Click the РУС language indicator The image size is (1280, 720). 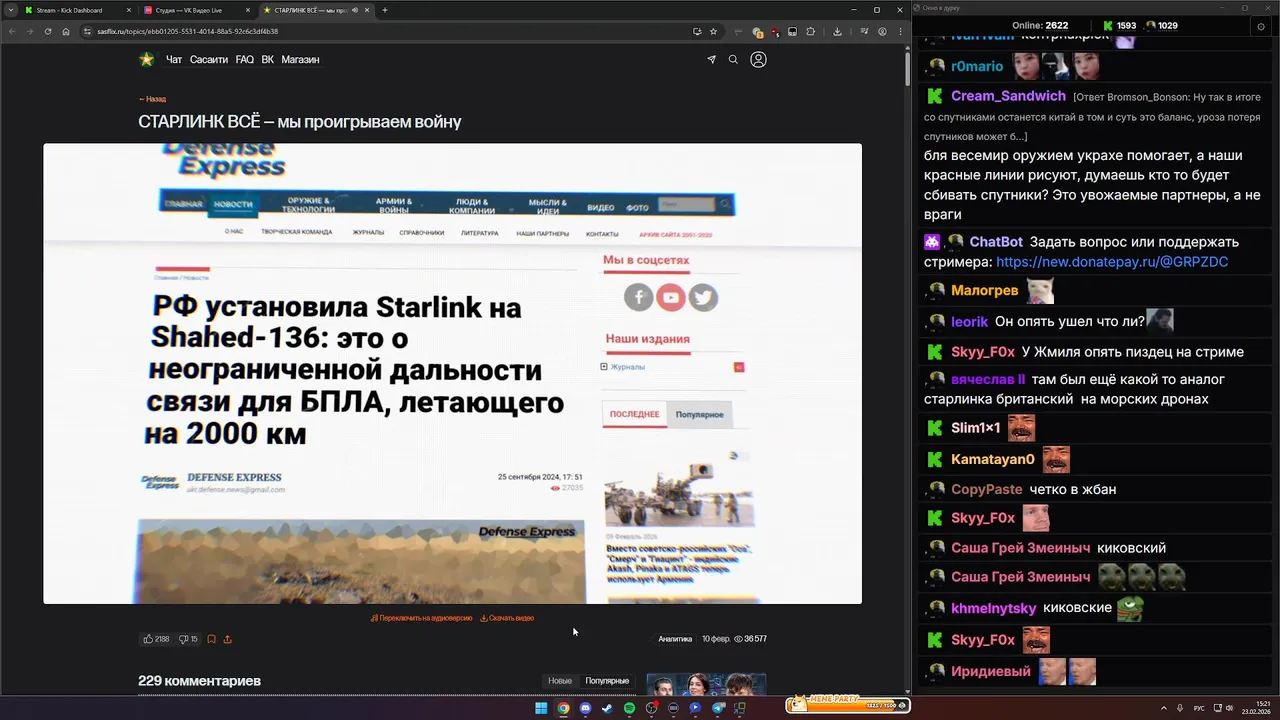[x=1199, y=708]
